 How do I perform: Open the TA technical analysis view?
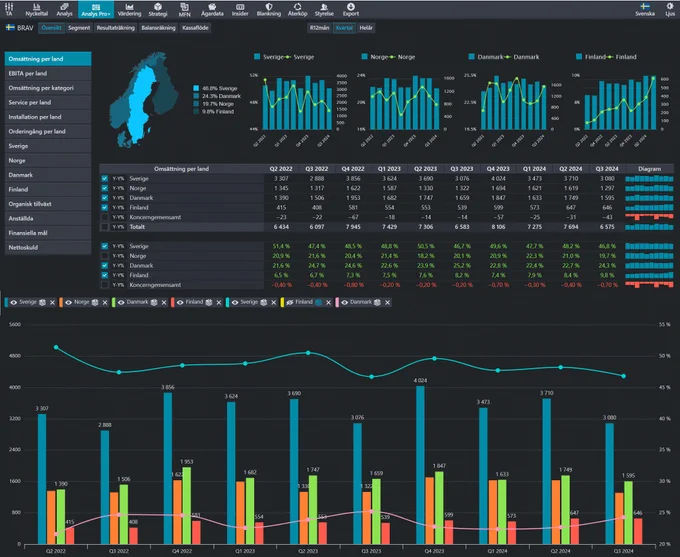(9, 9)
